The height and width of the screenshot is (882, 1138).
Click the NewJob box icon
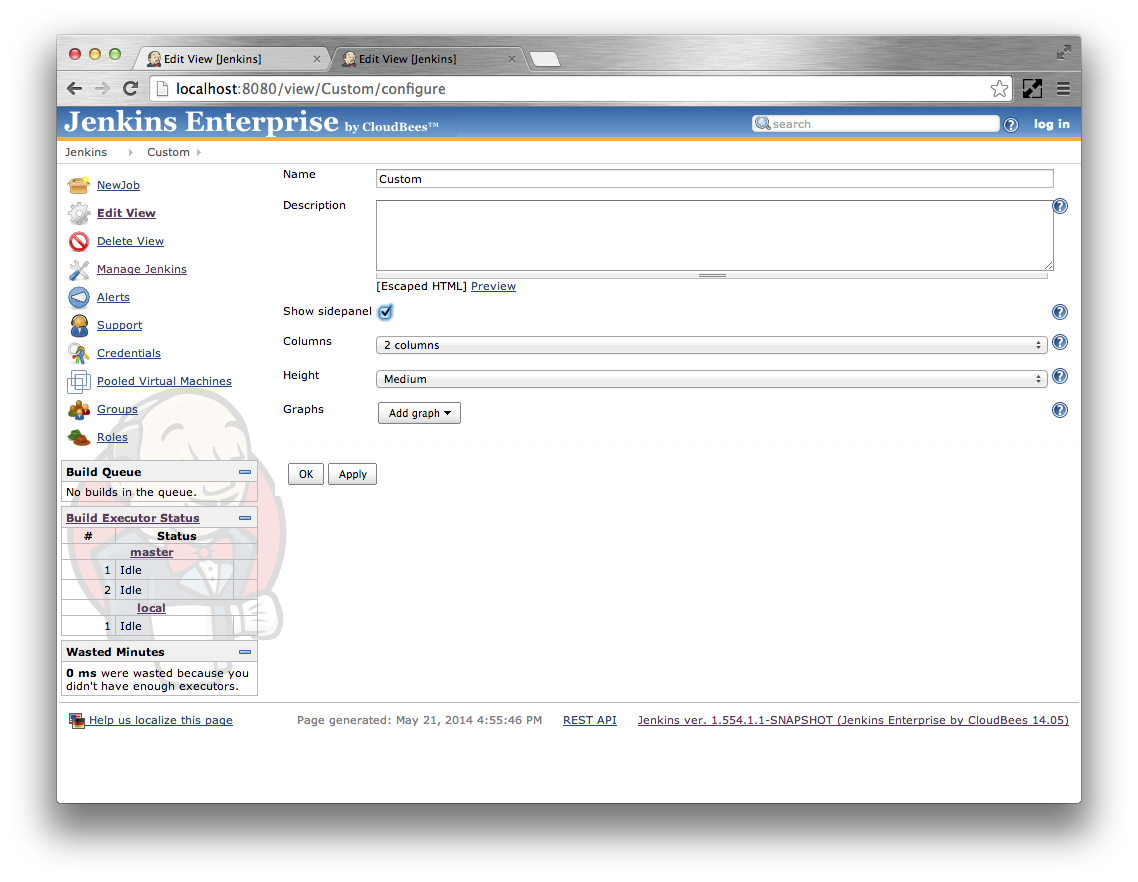pos(78,185)
